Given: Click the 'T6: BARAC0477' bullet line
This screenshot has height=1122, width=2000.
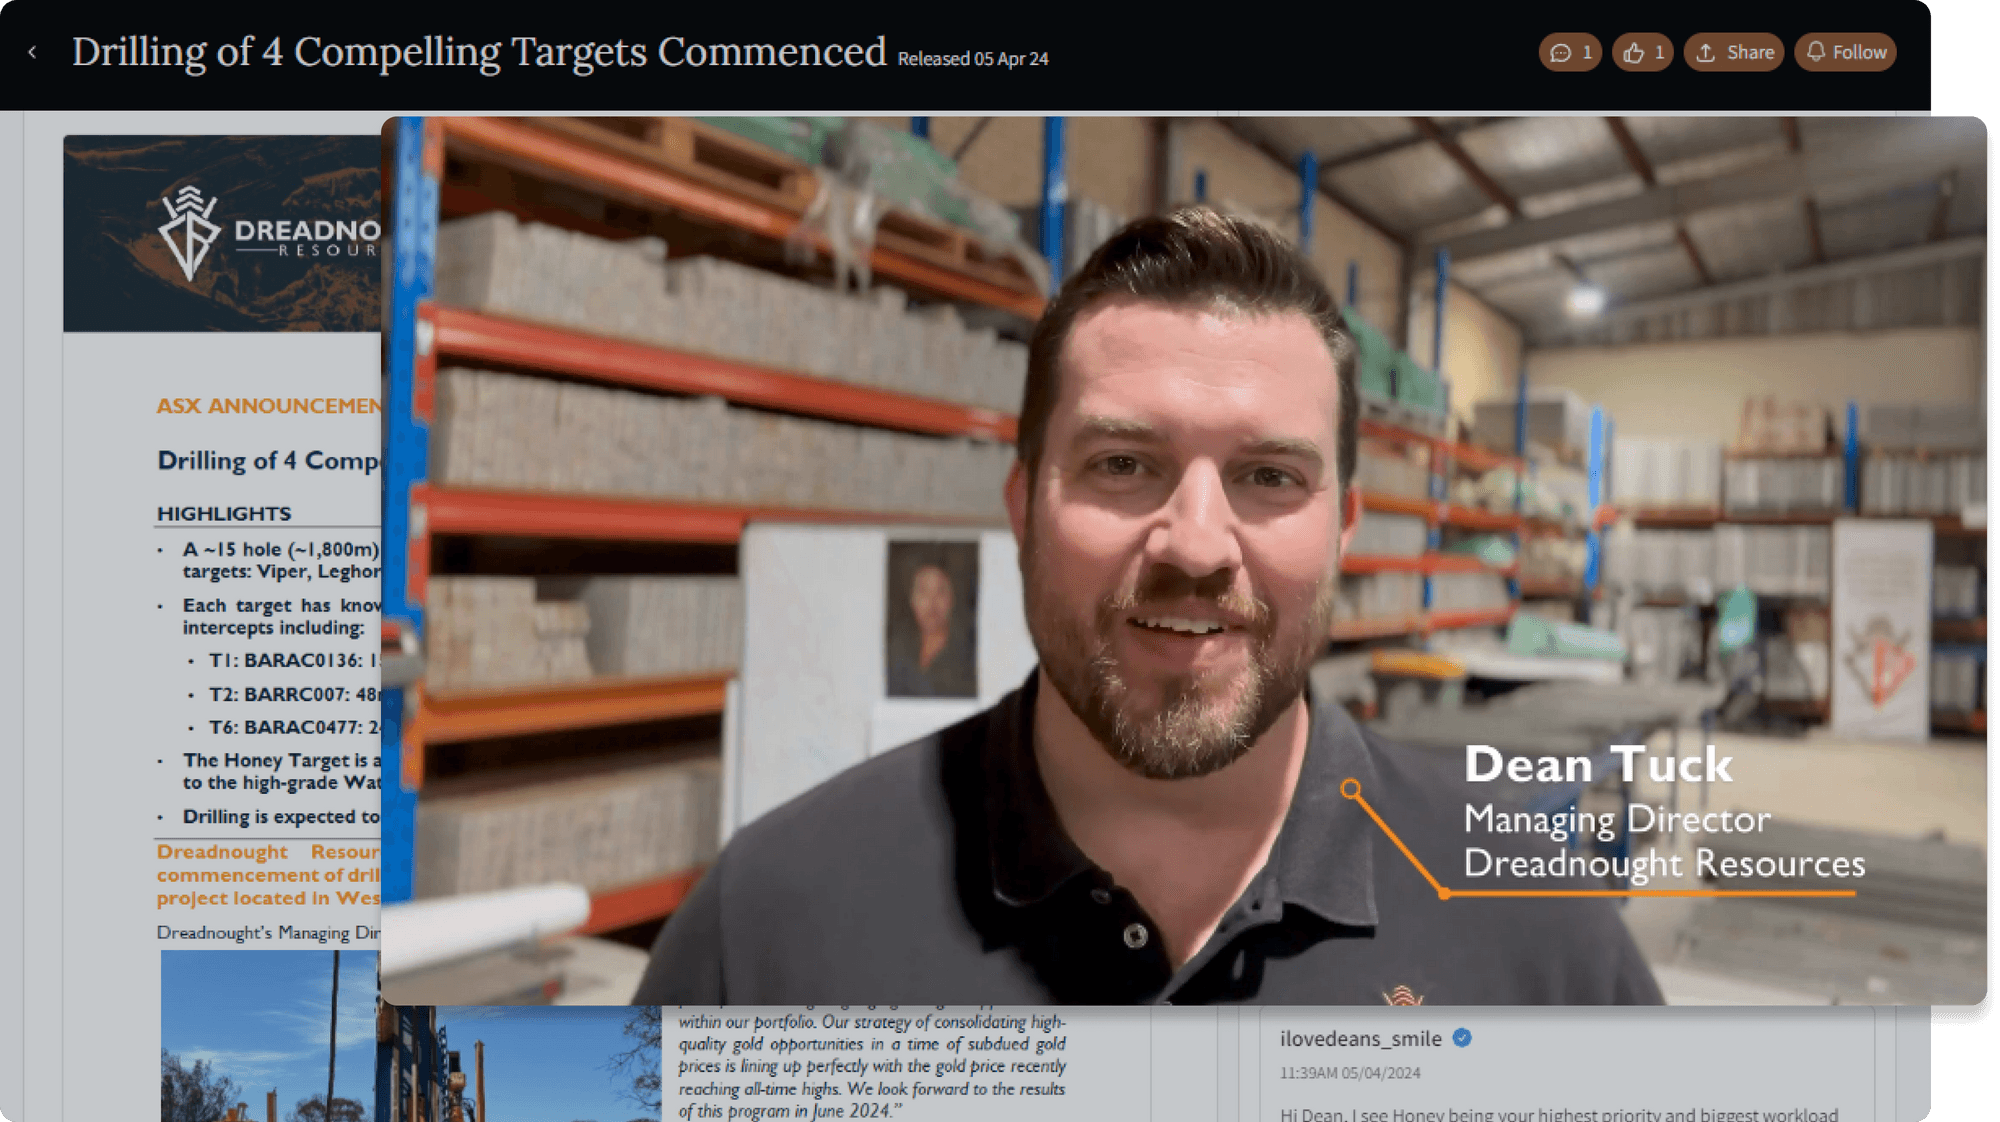Looking at the screenshot, I should point(294,727).
